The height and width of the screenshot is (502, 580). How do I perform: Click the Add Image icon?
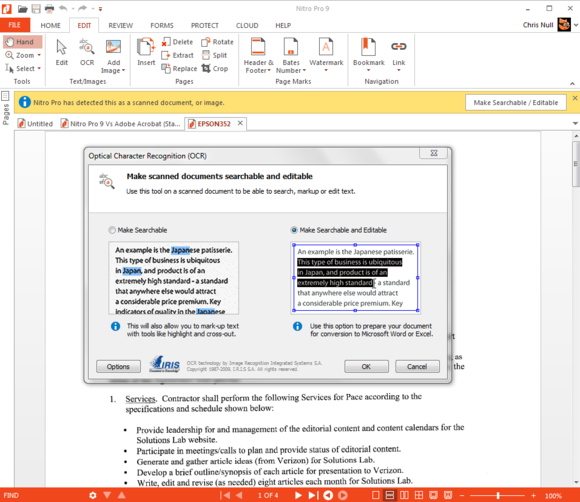coord(113,47)
